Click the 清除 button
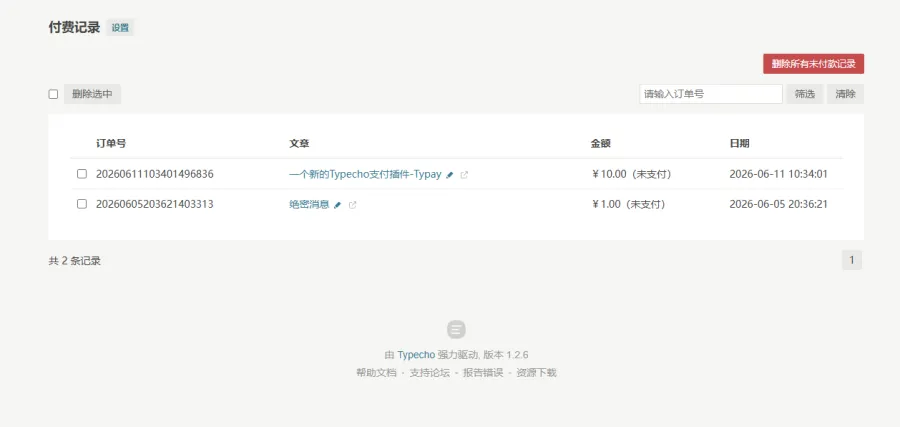 (845, 94)
